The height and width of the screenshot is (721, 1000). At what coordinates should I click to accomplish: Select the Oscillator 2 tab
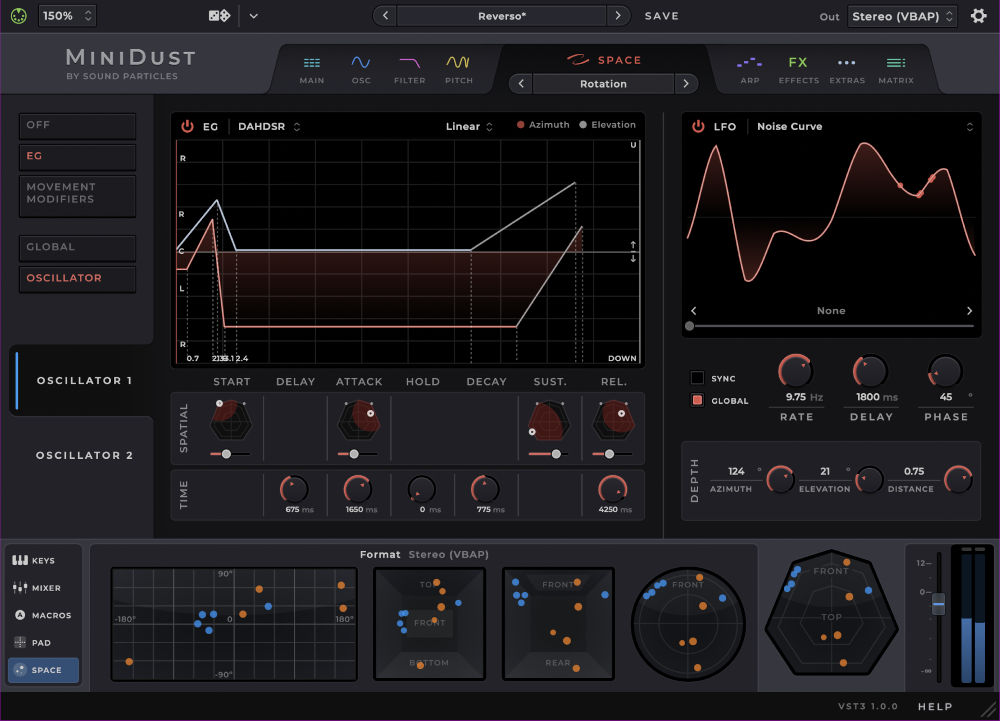pos(85,455)
